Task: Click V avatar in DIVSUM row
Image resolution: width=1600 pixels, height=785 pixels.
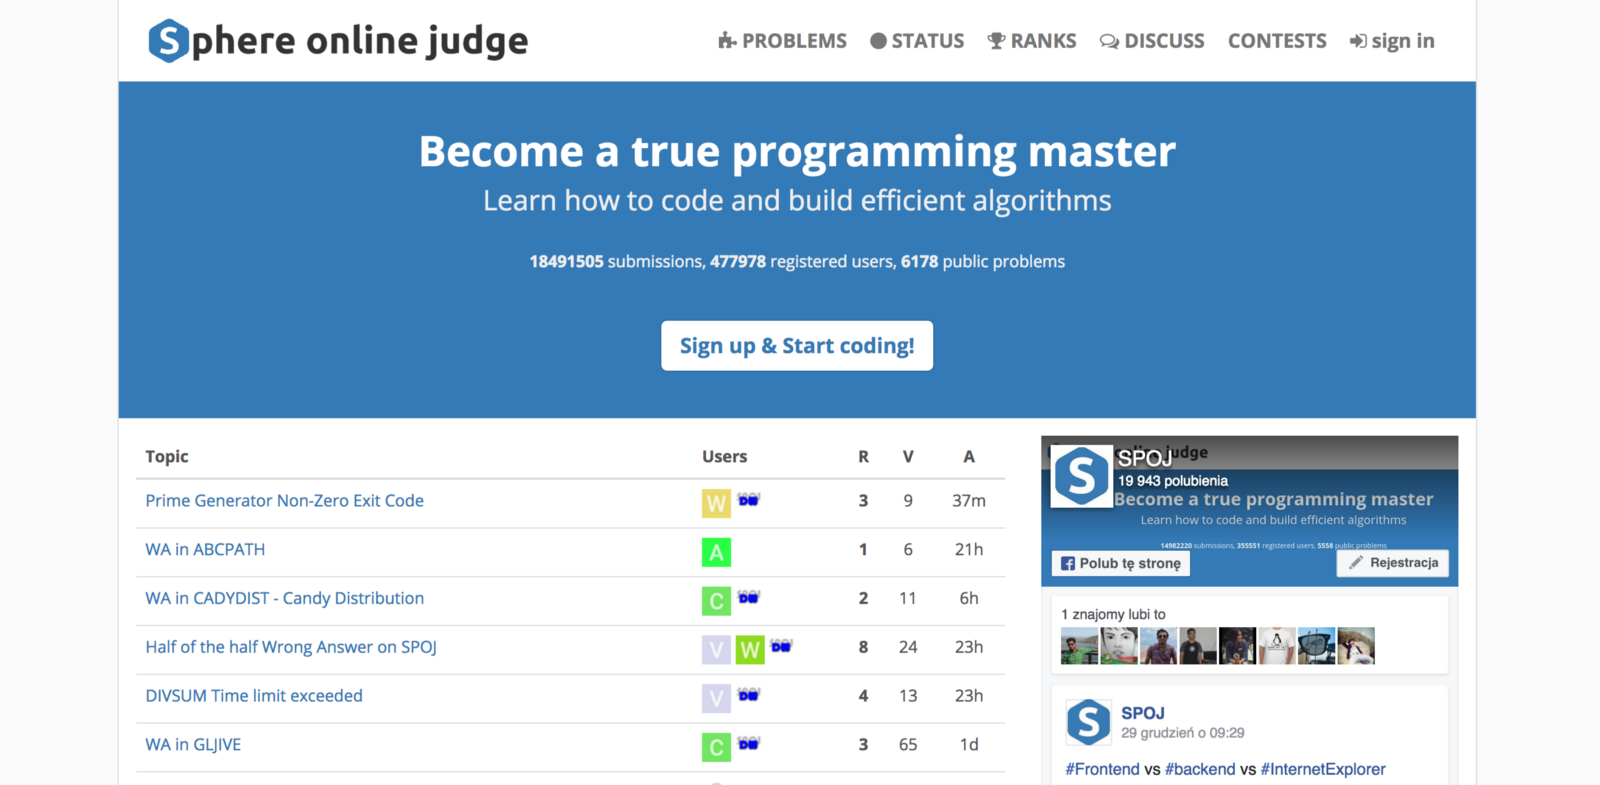Action: 716,698
